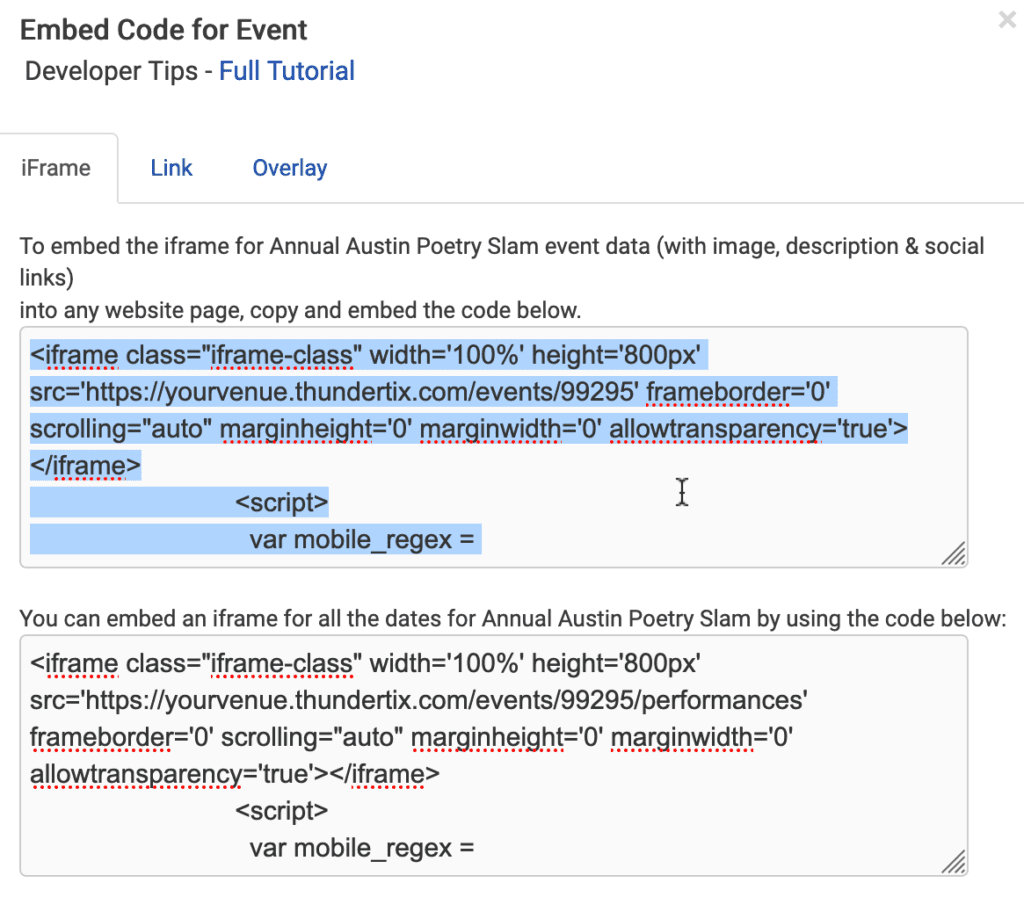Click the <script> line in the second code box

(281, 810)
